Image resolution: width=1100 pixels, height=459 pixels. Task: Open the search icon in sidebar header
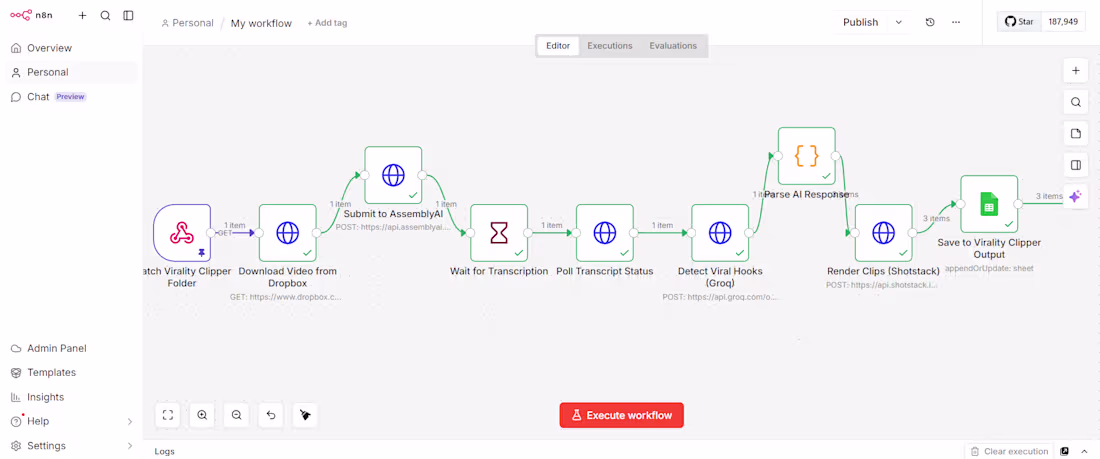pos(105,15)
